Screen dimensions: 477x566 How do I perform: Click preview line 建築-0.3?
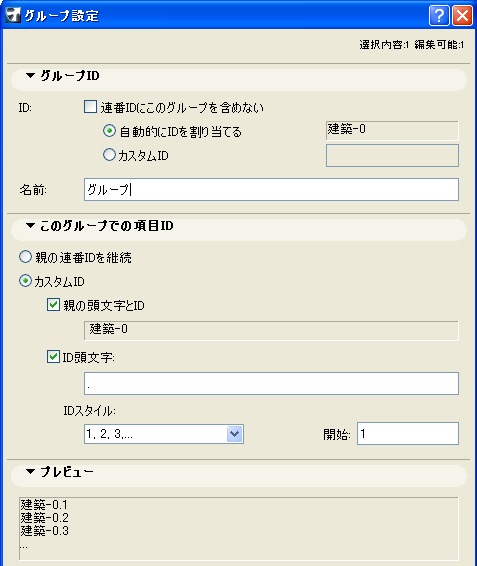(x=44, y=531)
